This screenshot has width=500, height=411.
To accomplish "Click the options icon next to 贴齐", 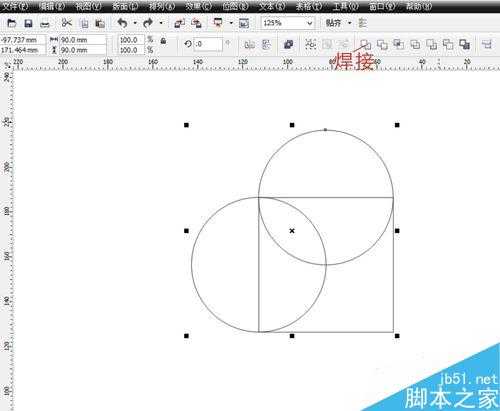I will 362,23.
